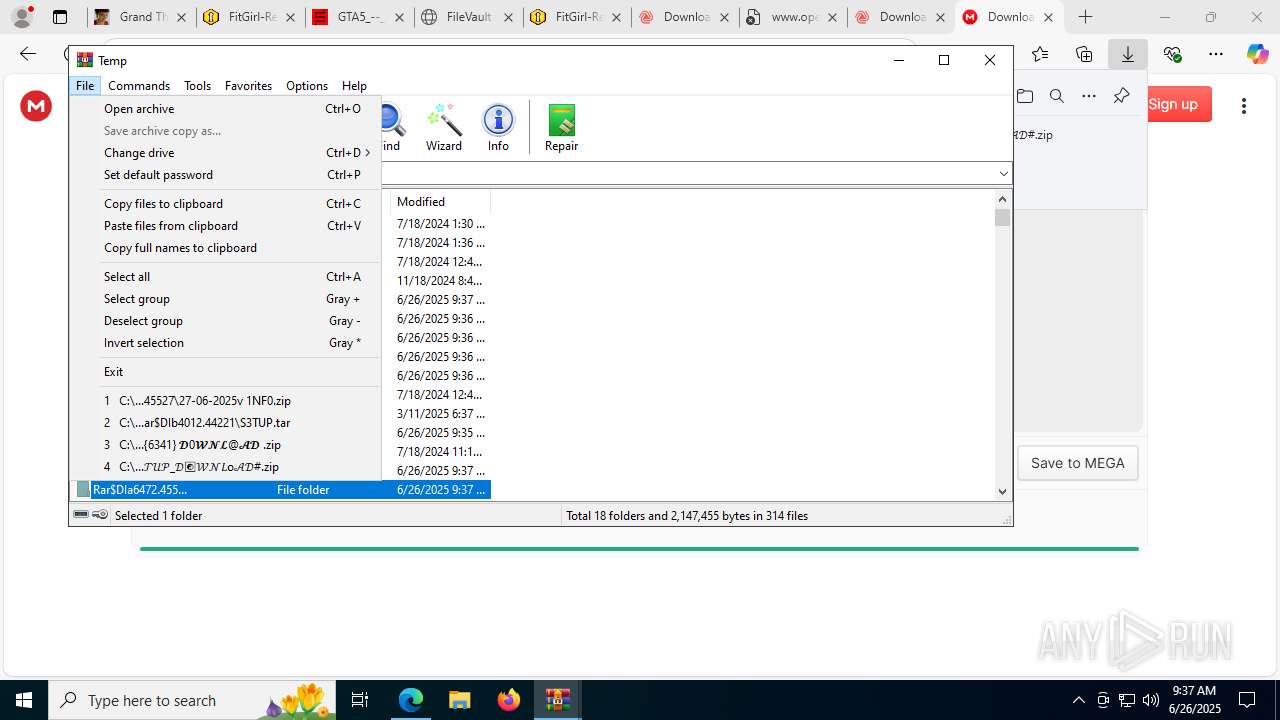Click the file list scroll down arrow
Screen dimensions: 1280x720
click(x=1003, y=491)
